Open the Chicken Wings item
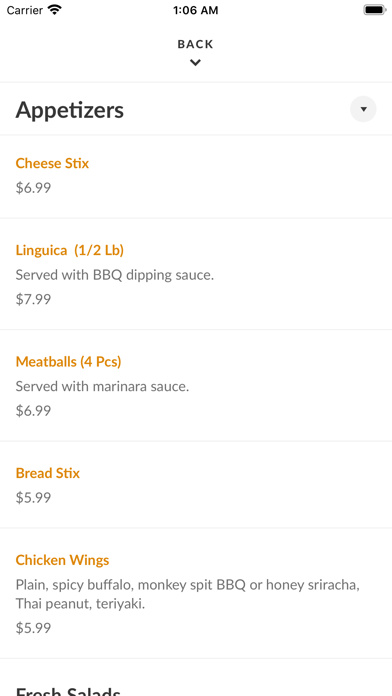This screenshot has width=392, height=696. pos(63,560)
